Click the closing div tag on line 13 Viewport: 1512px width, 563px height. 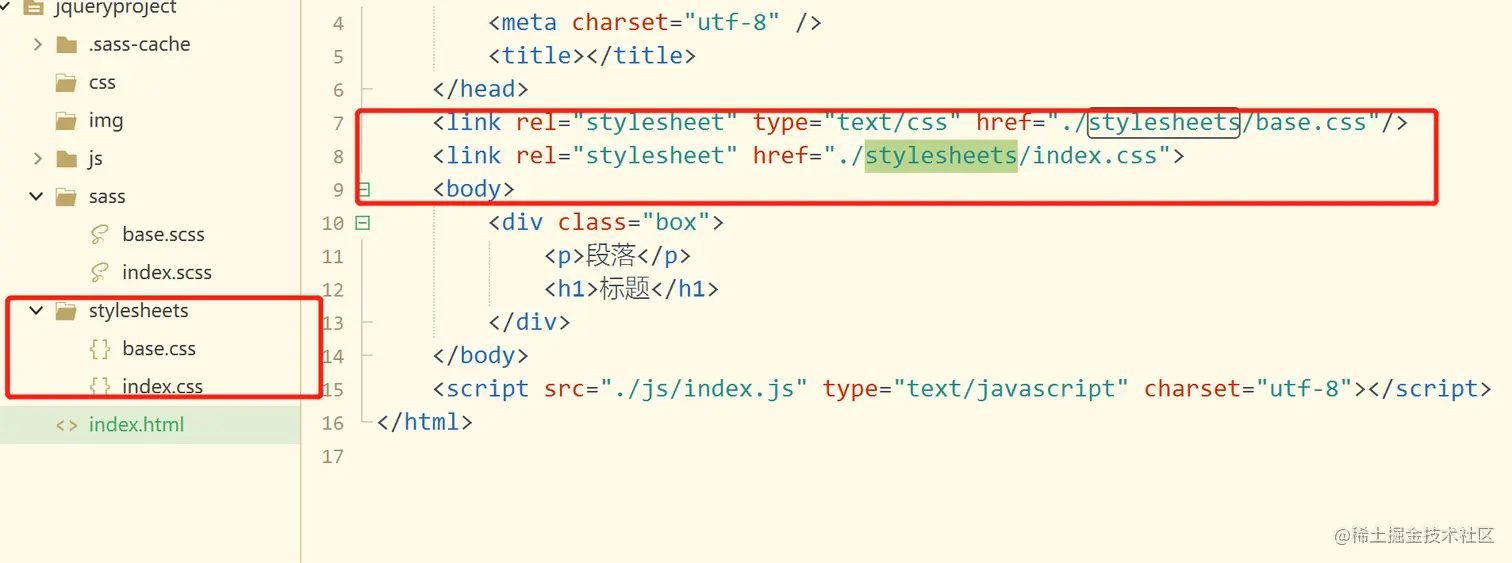[529, 322]
